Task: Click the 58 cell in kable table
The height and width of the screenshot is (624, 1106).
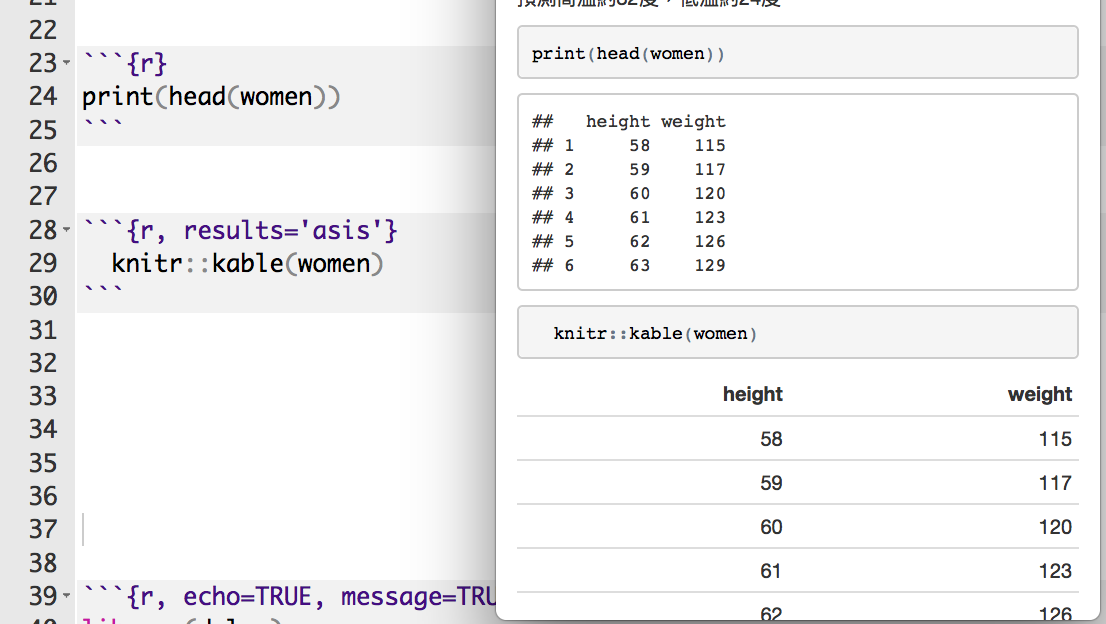Action: (771, 439)
